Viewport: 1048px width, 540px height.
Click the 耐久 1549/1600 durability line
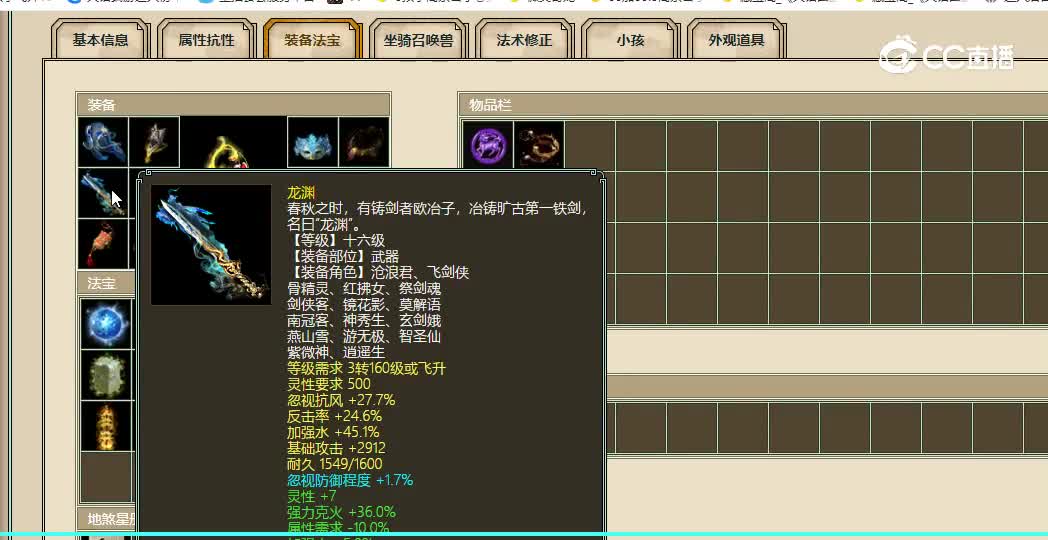(334, 464)
